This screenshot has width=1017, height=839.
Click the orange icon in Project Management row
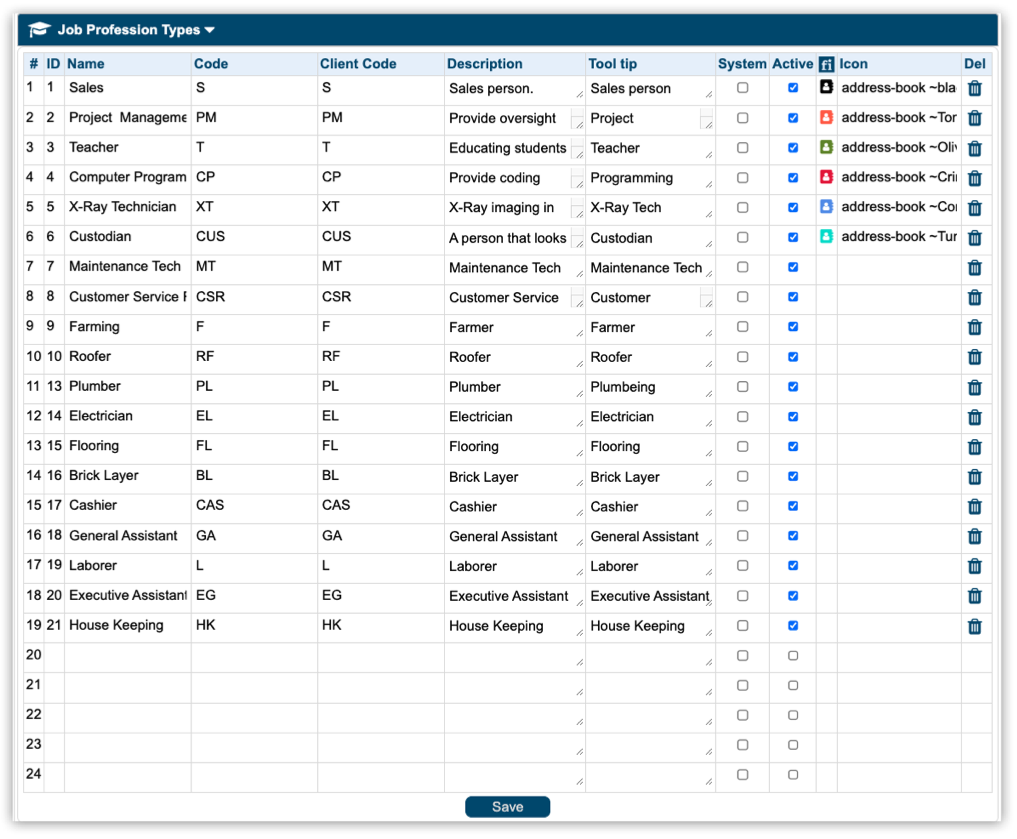[x=826, y=118]
